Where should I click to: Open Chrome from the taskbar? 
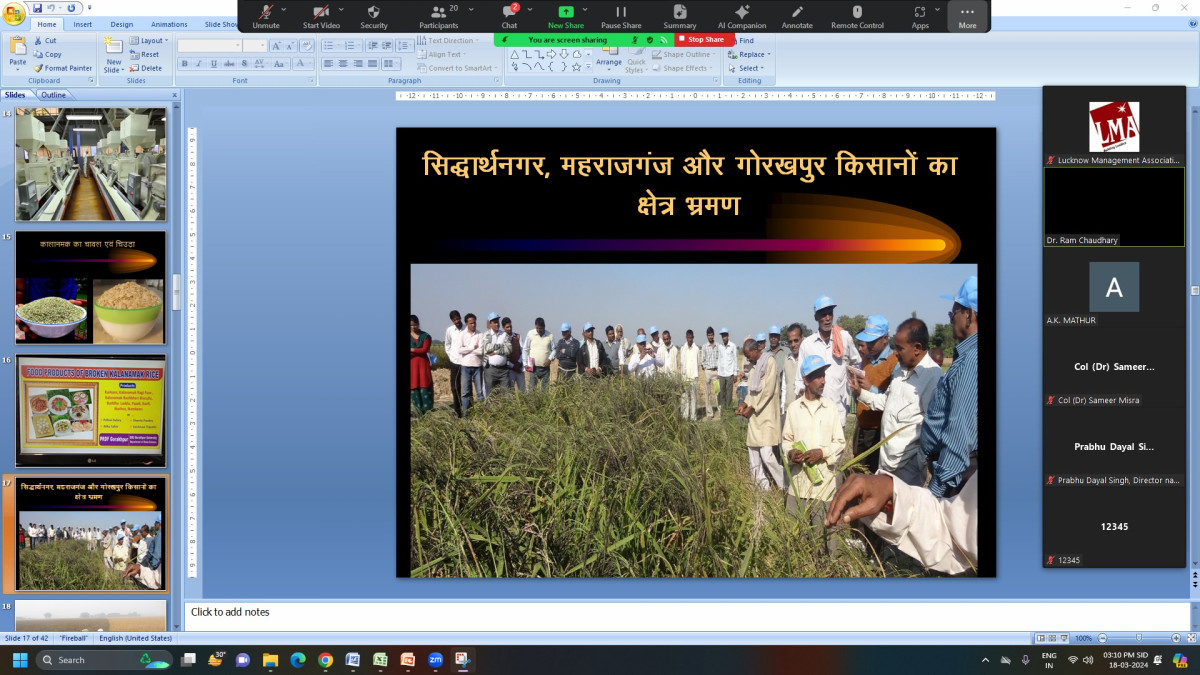tap(325, 660)
